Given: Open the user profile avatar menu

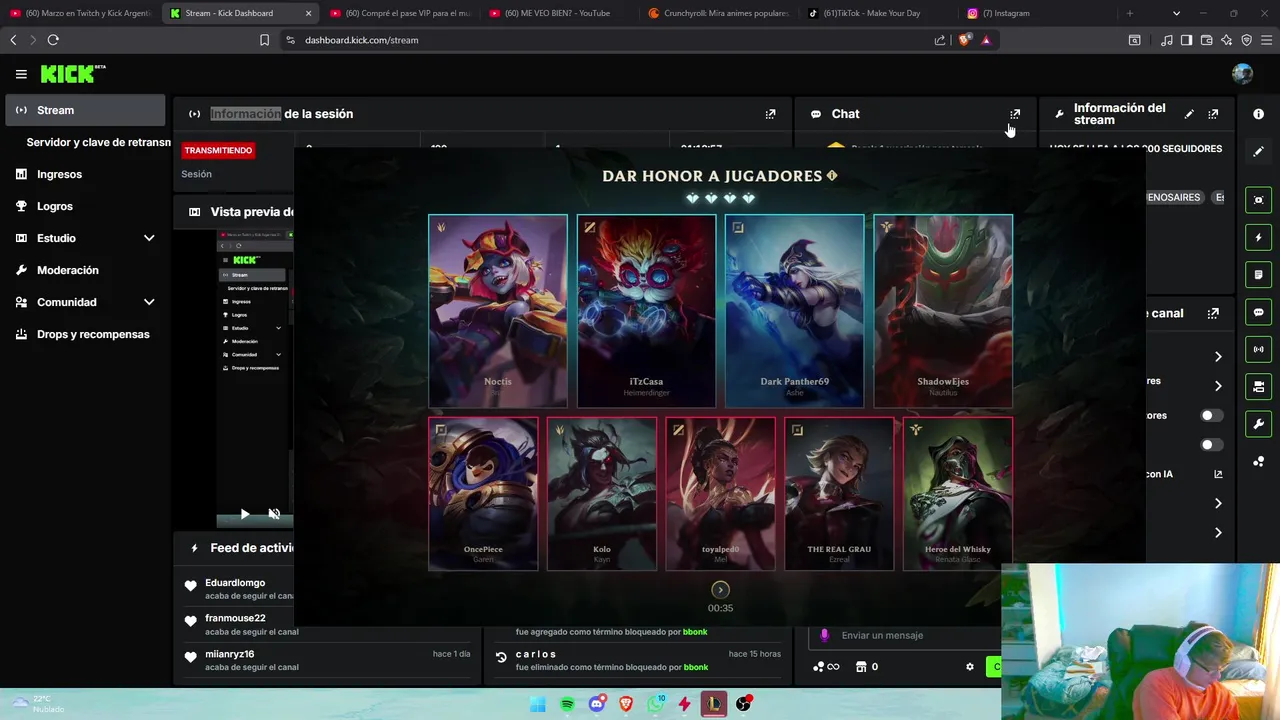Looking at the screenshot, I should pyautogui.click(x=1242, y=74).
